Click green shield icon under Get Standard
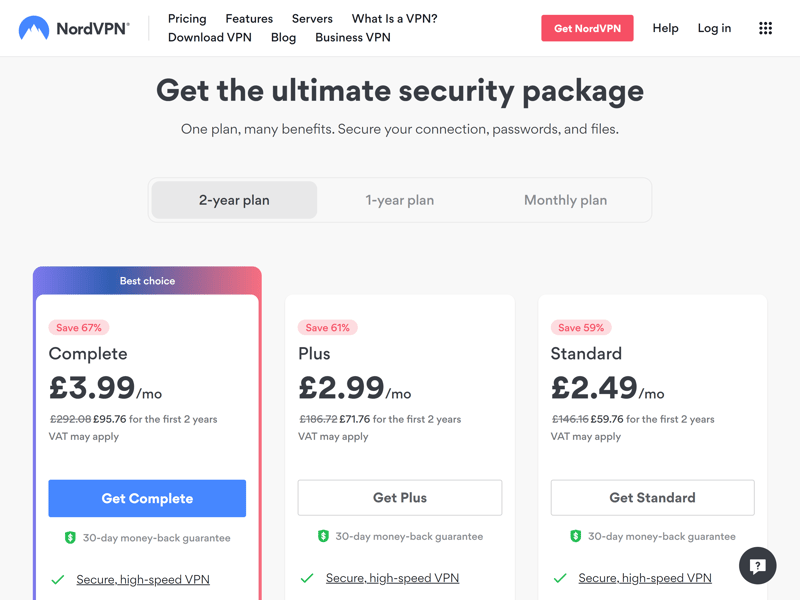The image size is (800, 600). pyautogui.click(x=576, y=536)
